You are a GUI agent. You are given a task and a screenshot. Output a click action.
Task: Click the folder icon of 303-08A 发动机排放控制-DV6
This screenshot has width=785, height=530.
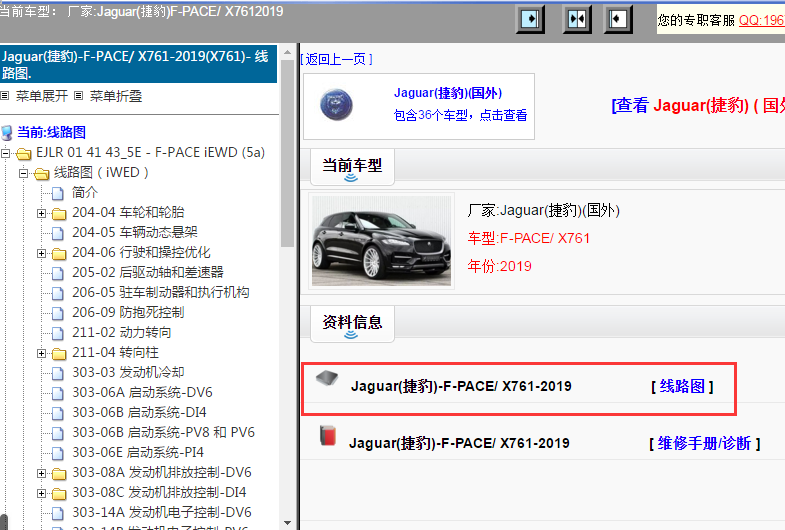tap(59, 474)
